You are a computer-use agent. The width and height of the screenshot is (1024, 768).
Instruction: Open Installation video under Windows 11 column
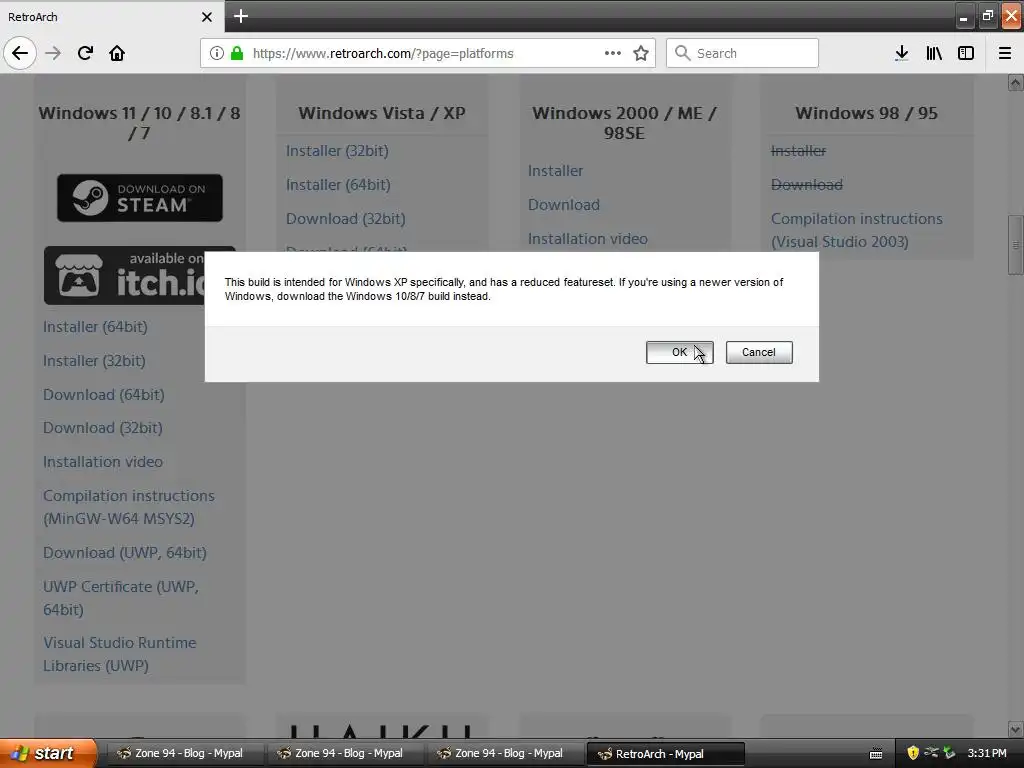coord(103,462)
